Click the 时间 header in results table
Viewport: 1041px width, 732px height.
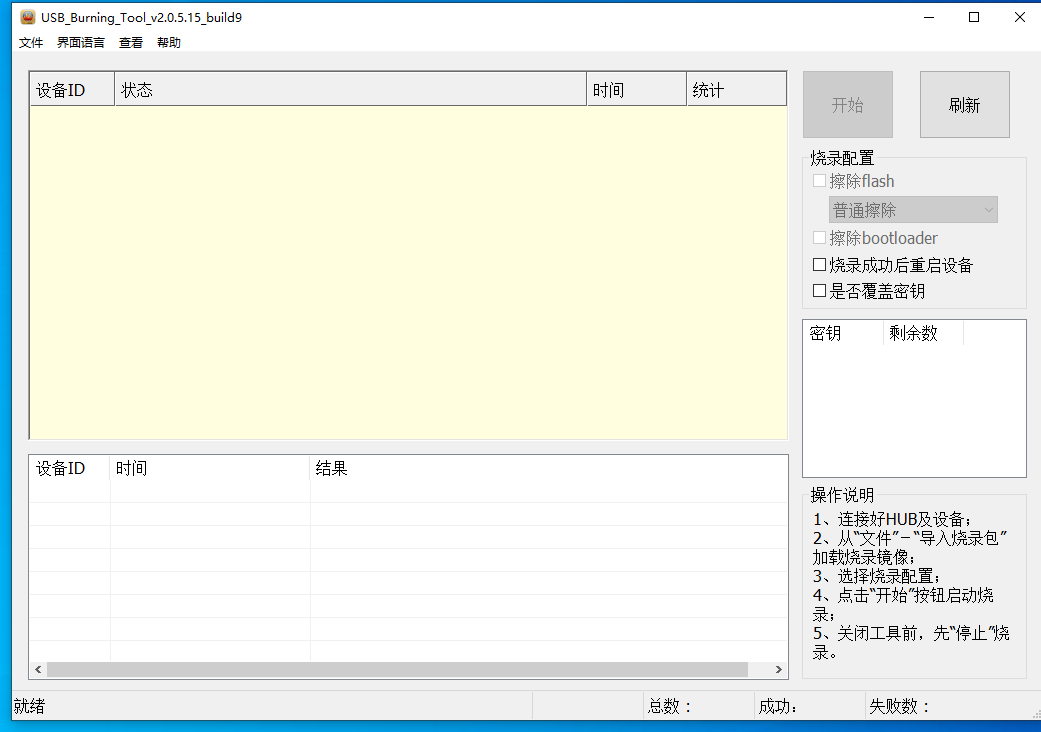point(210,469)
